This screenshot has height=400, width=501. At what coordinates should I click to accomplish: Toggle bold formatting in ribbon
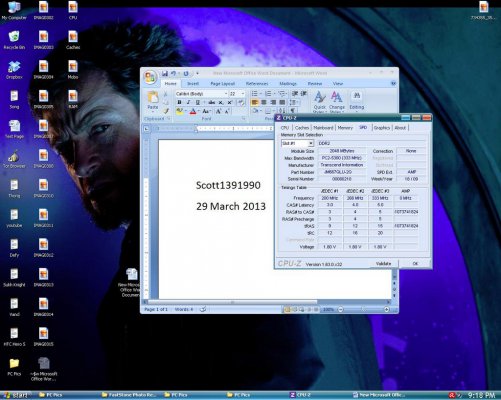coord(179,102)
